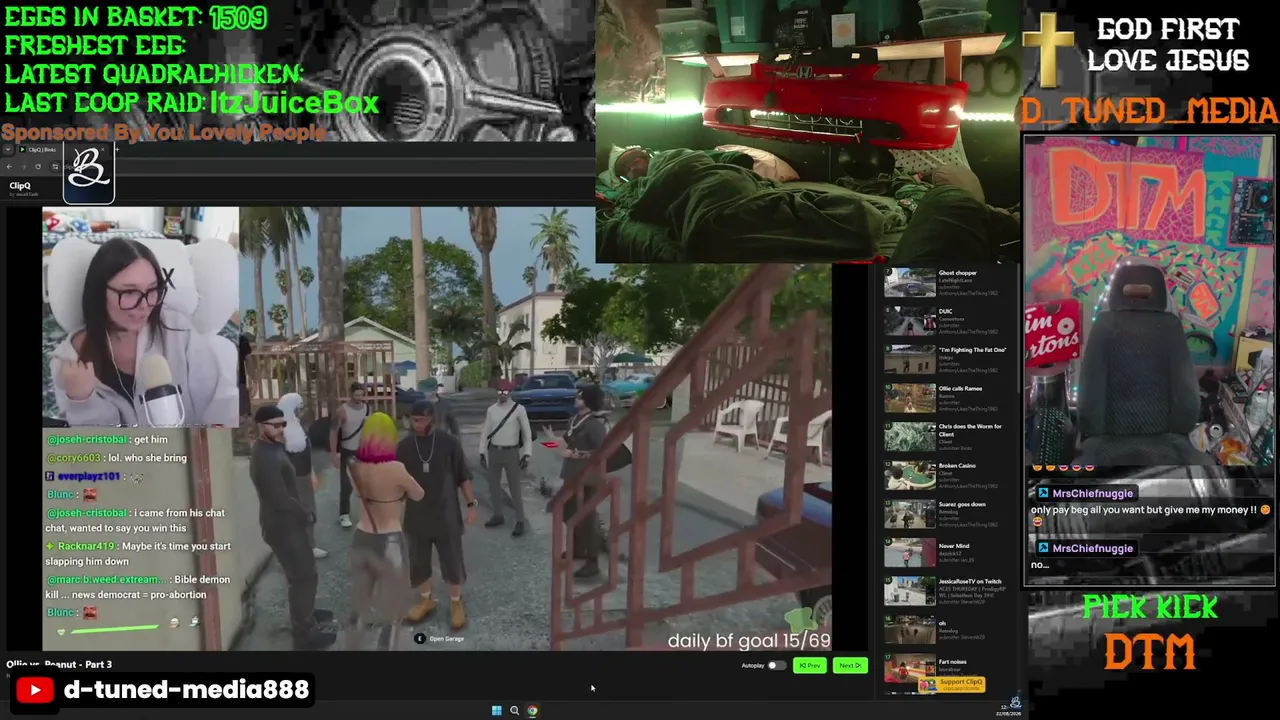Select the "I'm Fighting The Fat One" clip
The height and width of the screenshot is (720, 1280).
[945, 360]
